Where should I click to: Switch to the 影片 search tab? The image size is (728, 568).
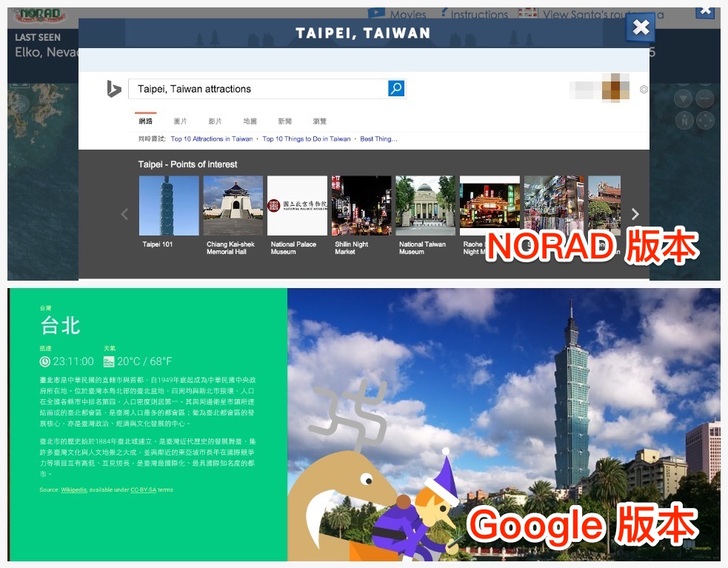215,121
